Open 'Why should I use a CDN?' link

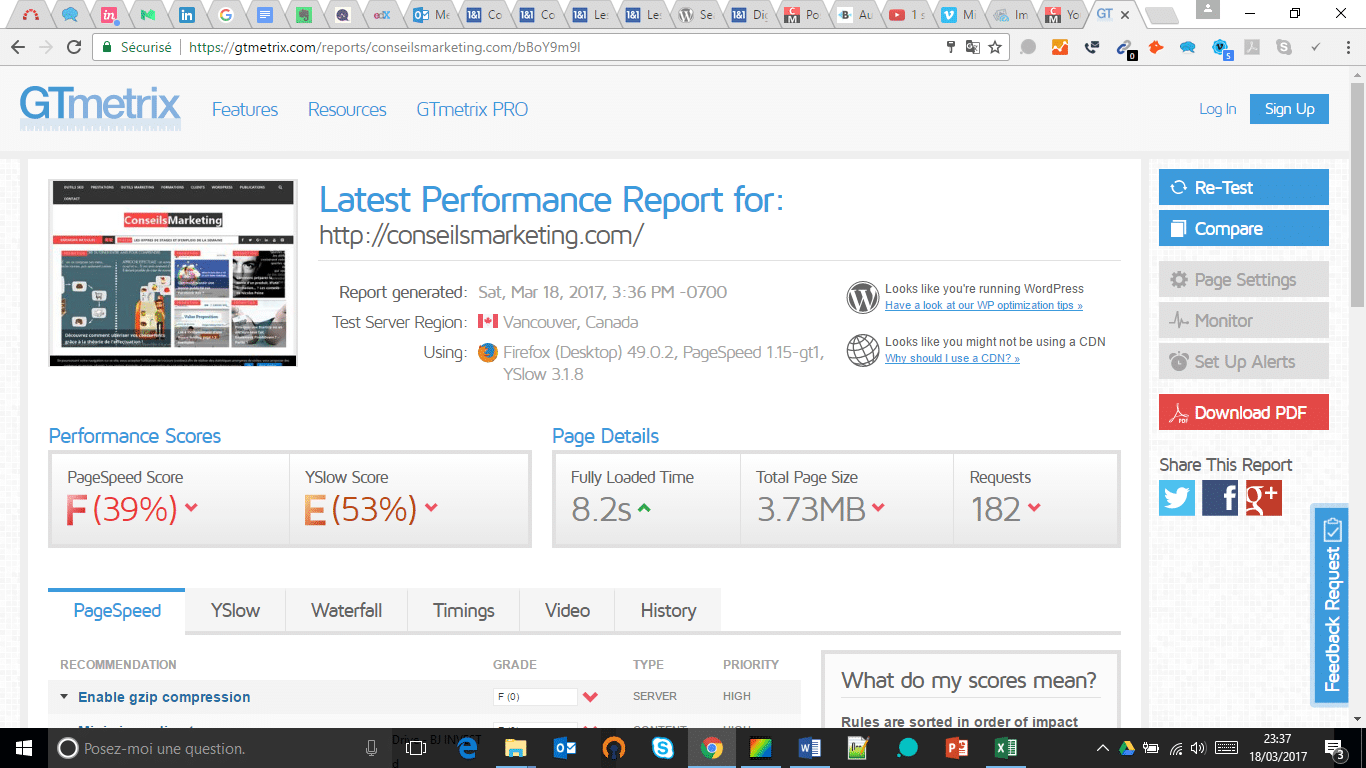click(x=952, y=359)
